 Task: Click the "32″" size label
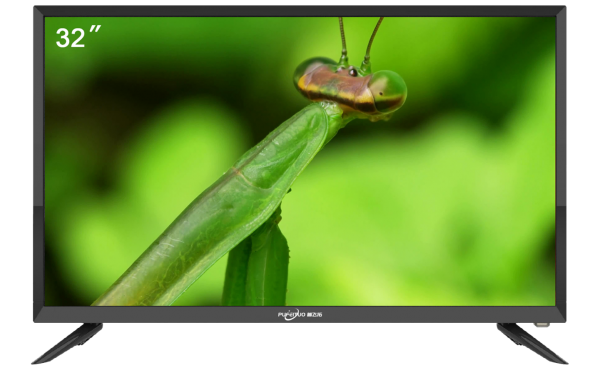78,37
